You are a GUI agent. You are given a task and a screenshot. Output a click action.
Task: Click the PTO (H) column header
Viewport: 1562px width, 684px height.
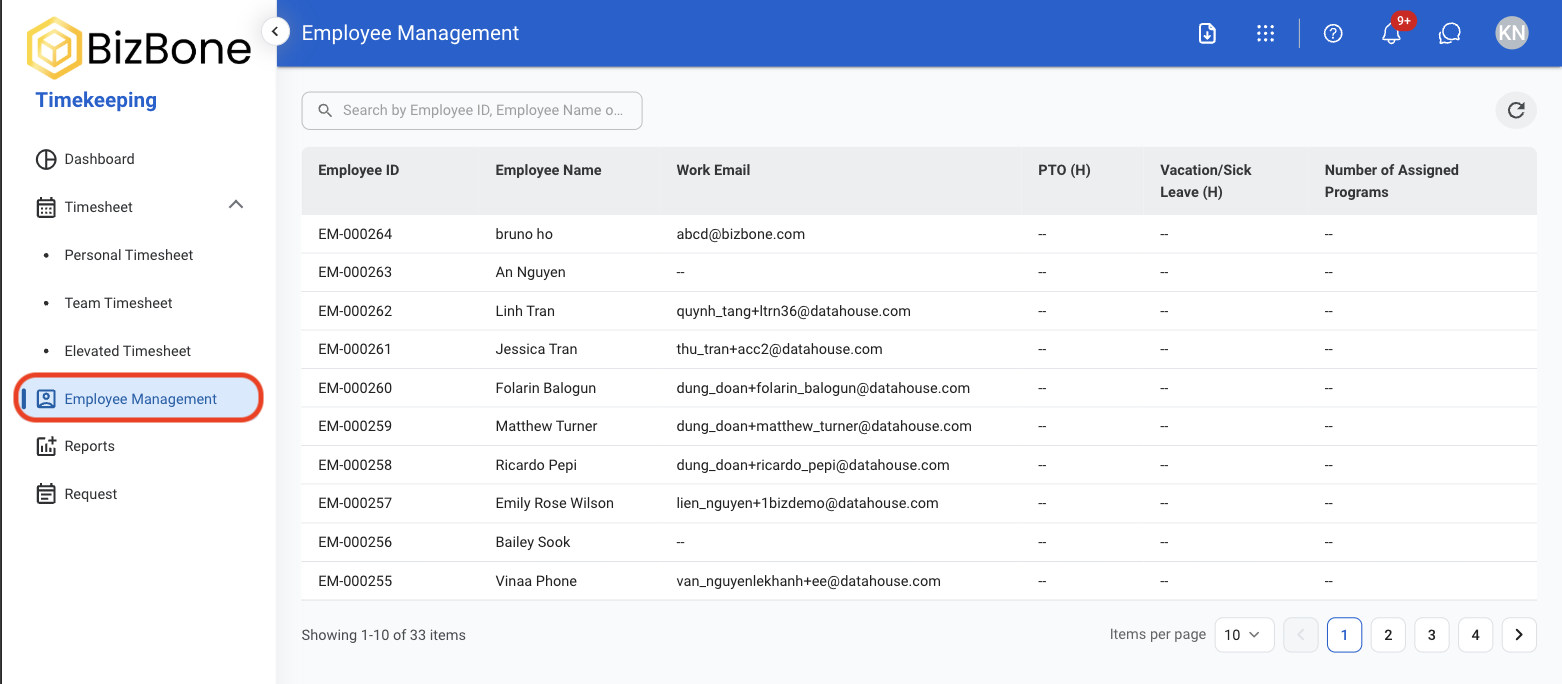(1064, 170)
